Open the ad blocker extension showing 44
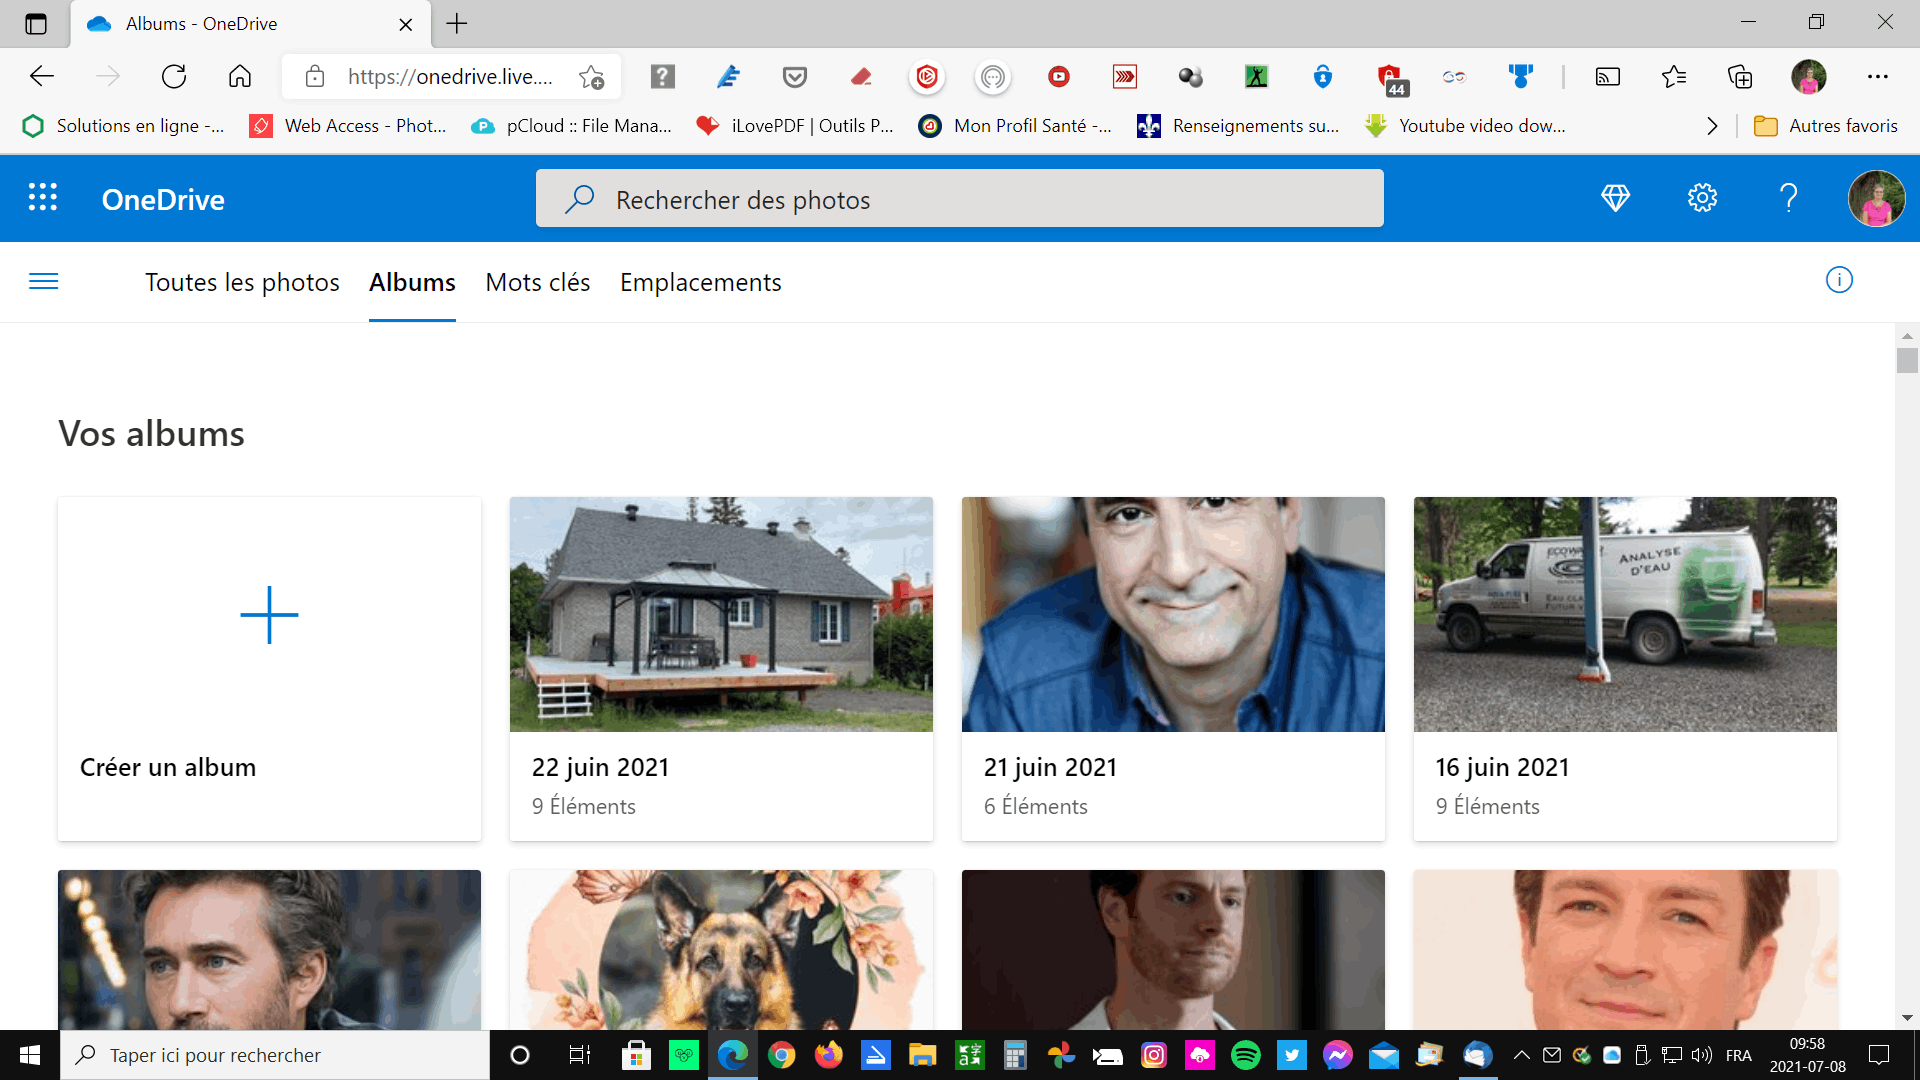 [x=1391, y=79]
